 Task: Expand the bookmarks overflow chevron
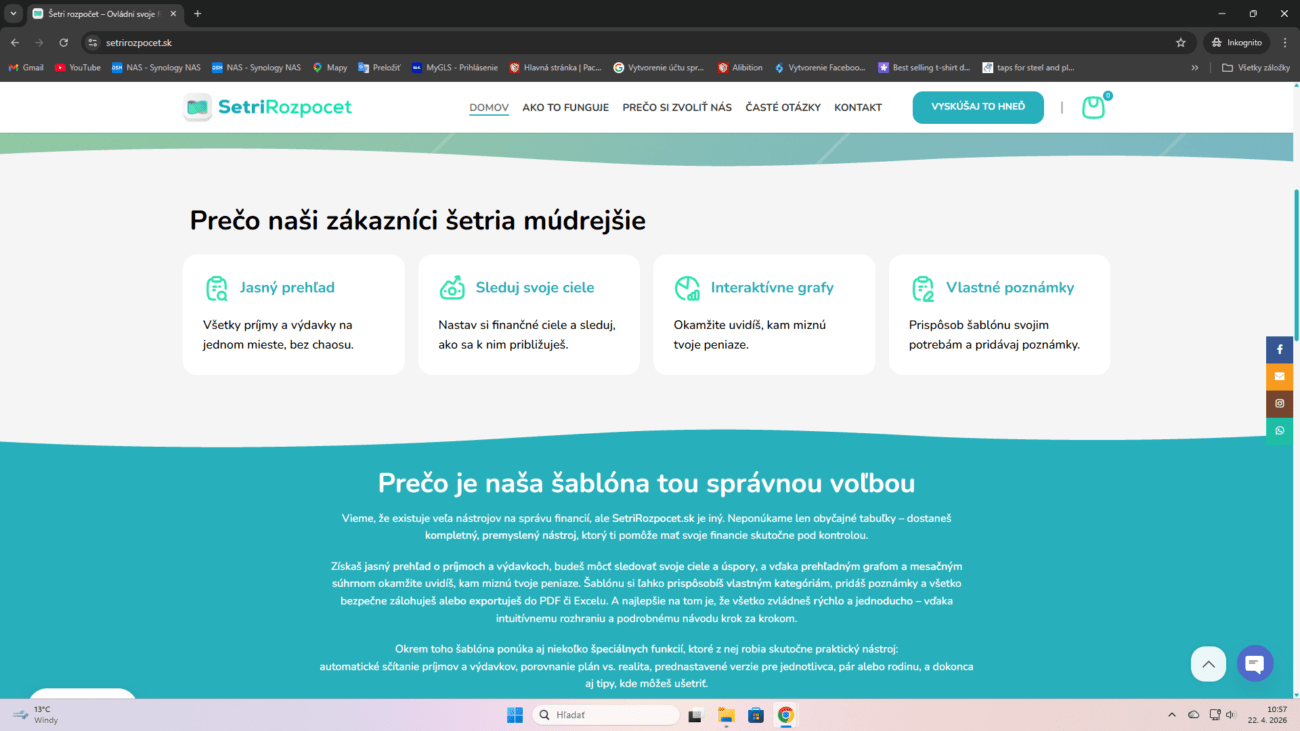pos(1194,67)
